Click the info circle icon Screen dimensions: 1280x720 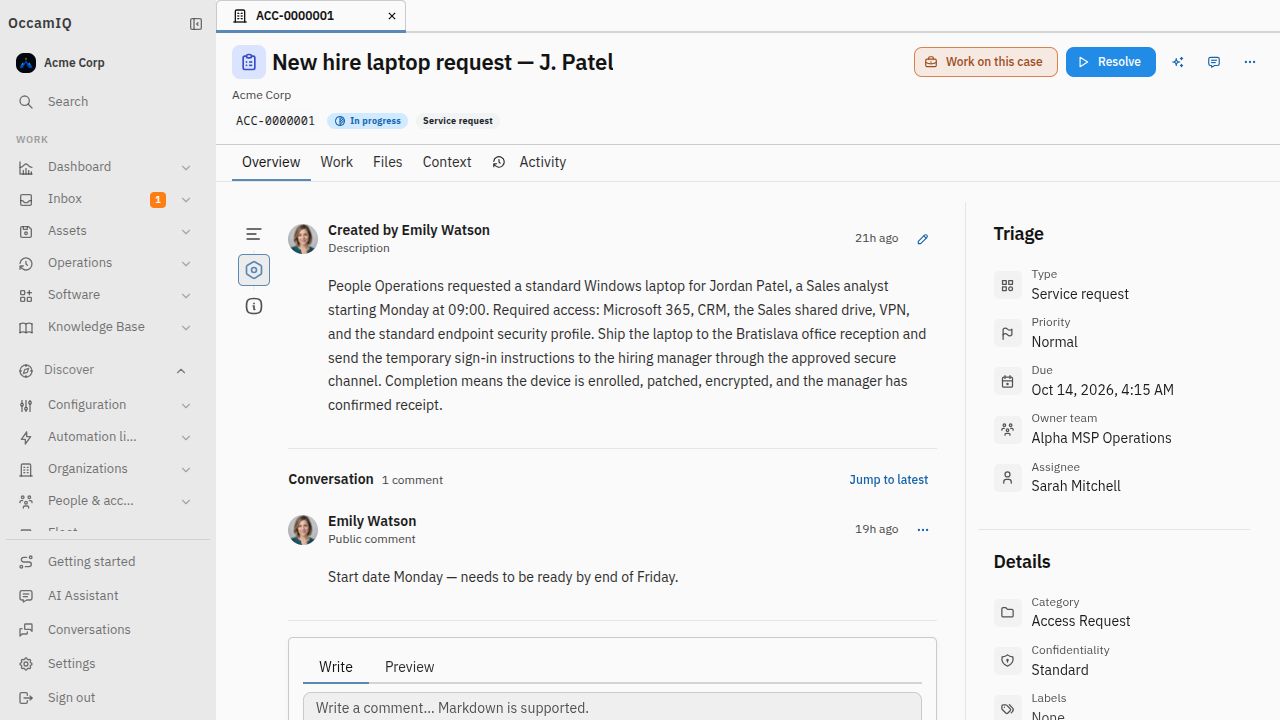click(254, 306)
